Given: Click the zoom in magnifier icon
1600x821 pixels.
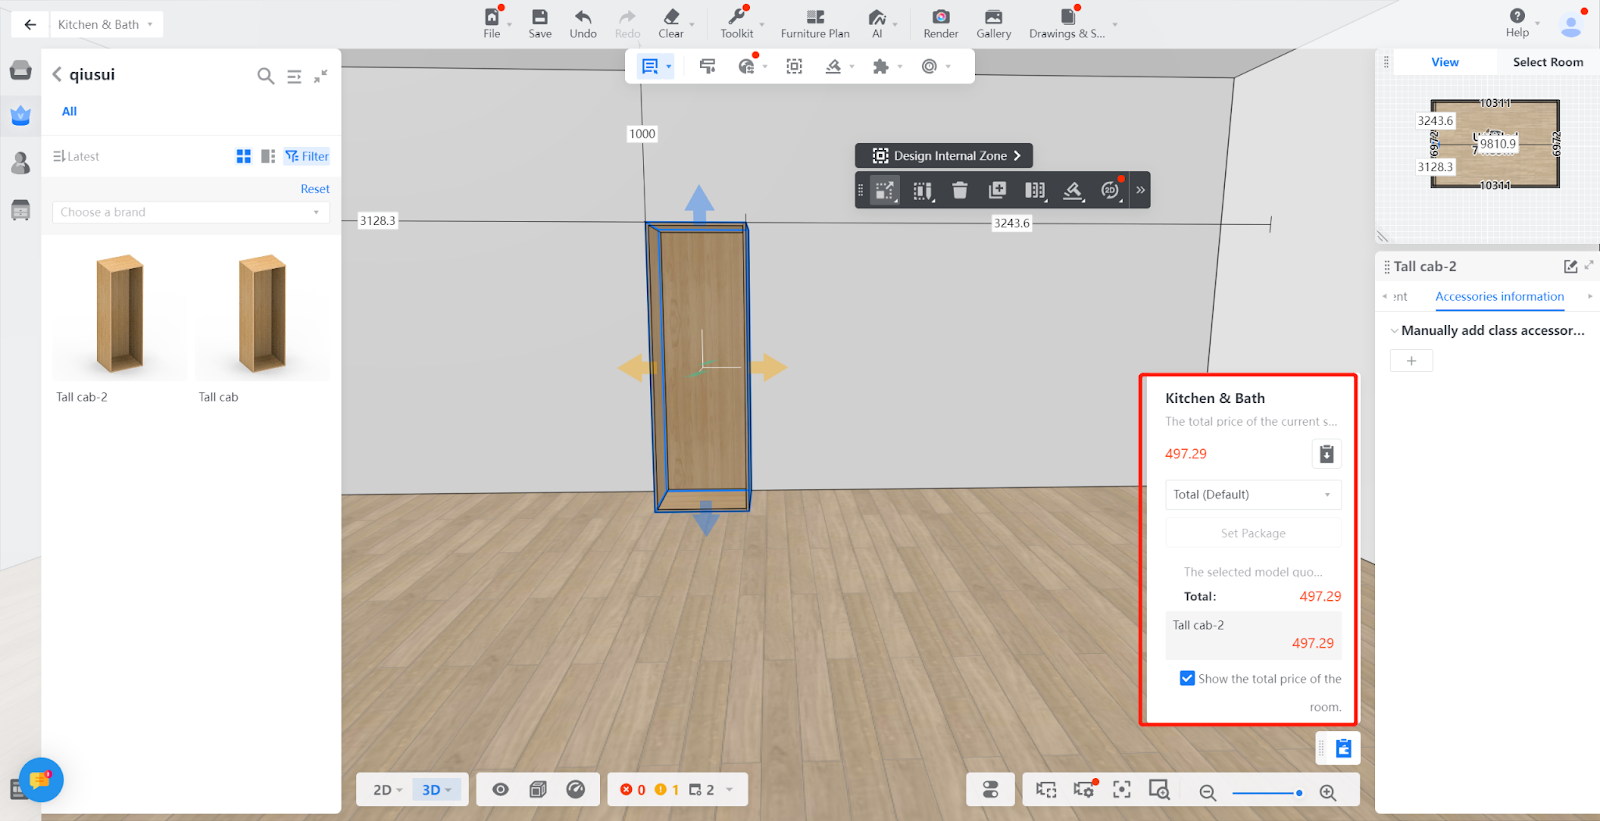Looking at the screenshot, I should tap(1328, 792).
